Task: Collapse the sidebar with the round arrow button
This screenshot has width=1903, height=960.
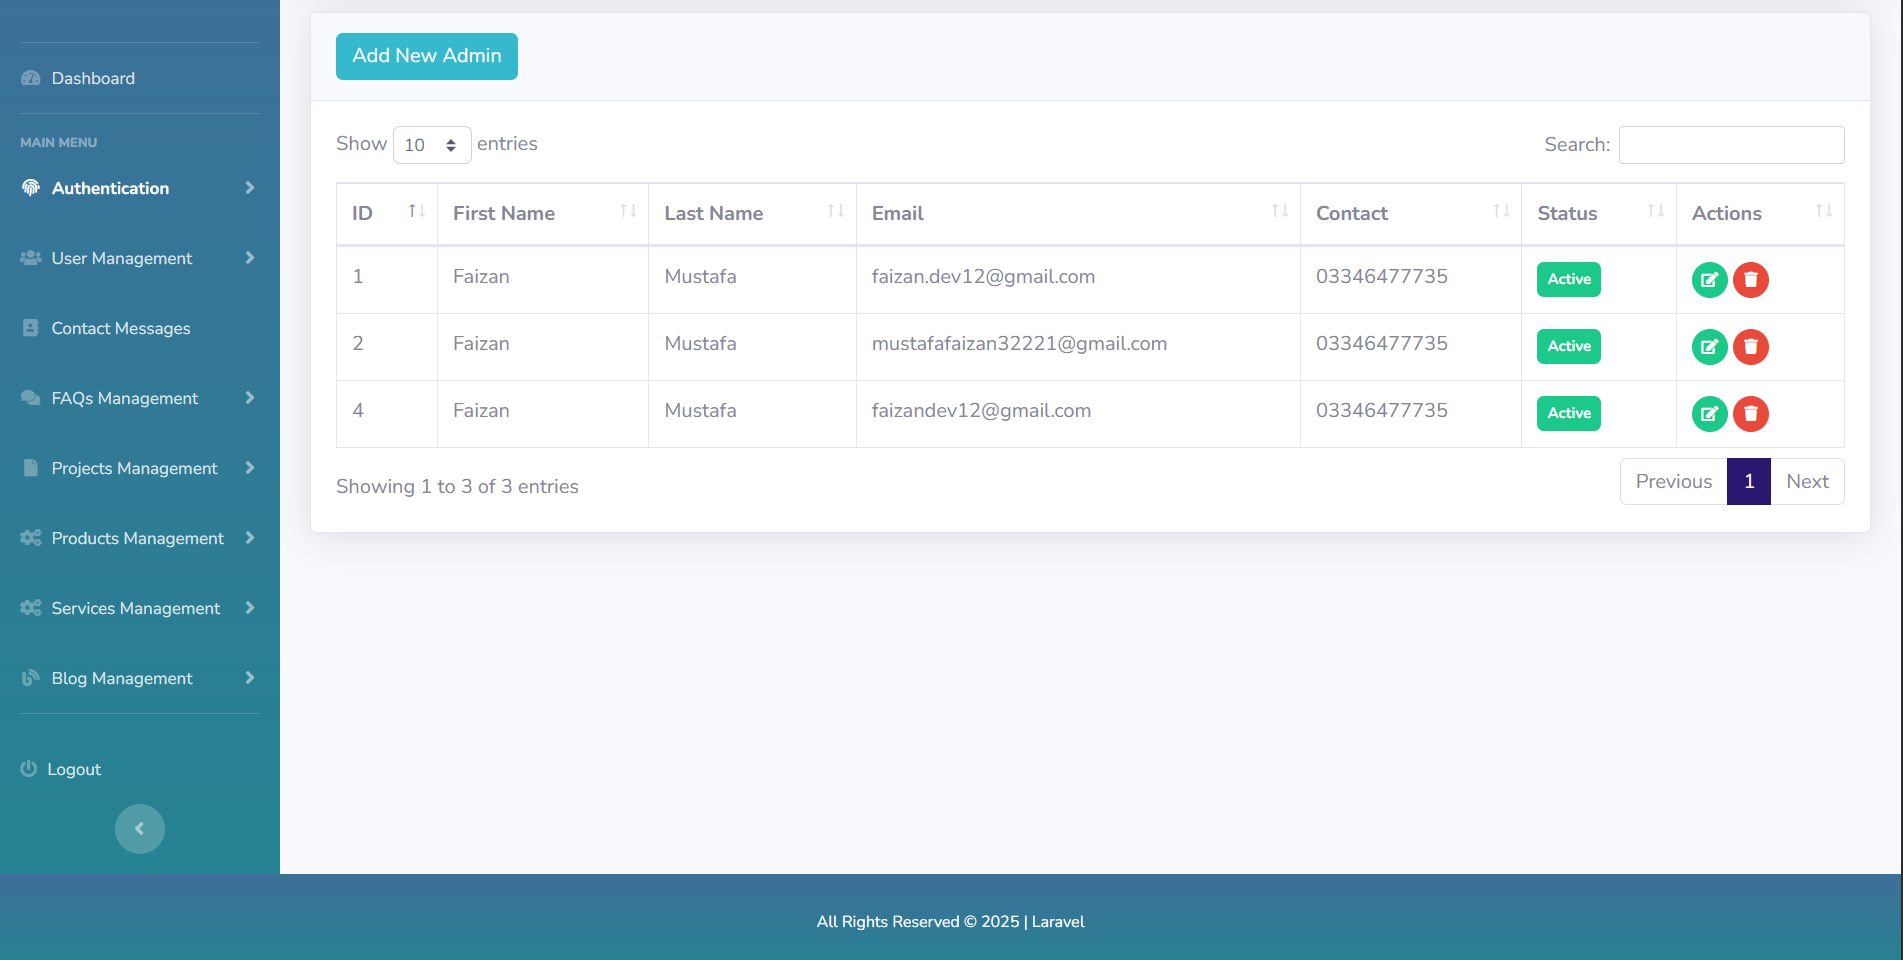Action: click(140, 829)
